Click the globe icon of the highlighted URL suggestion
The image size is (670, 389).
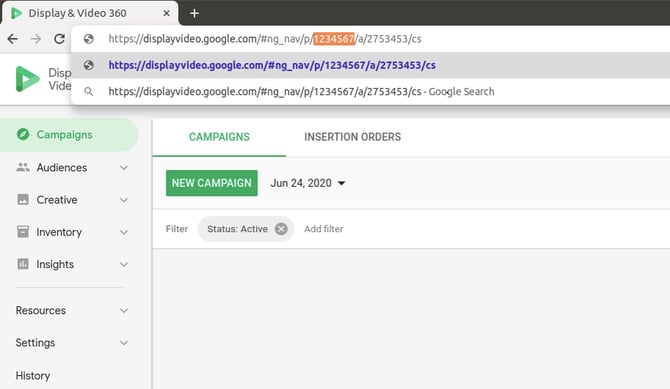point(88,65)
